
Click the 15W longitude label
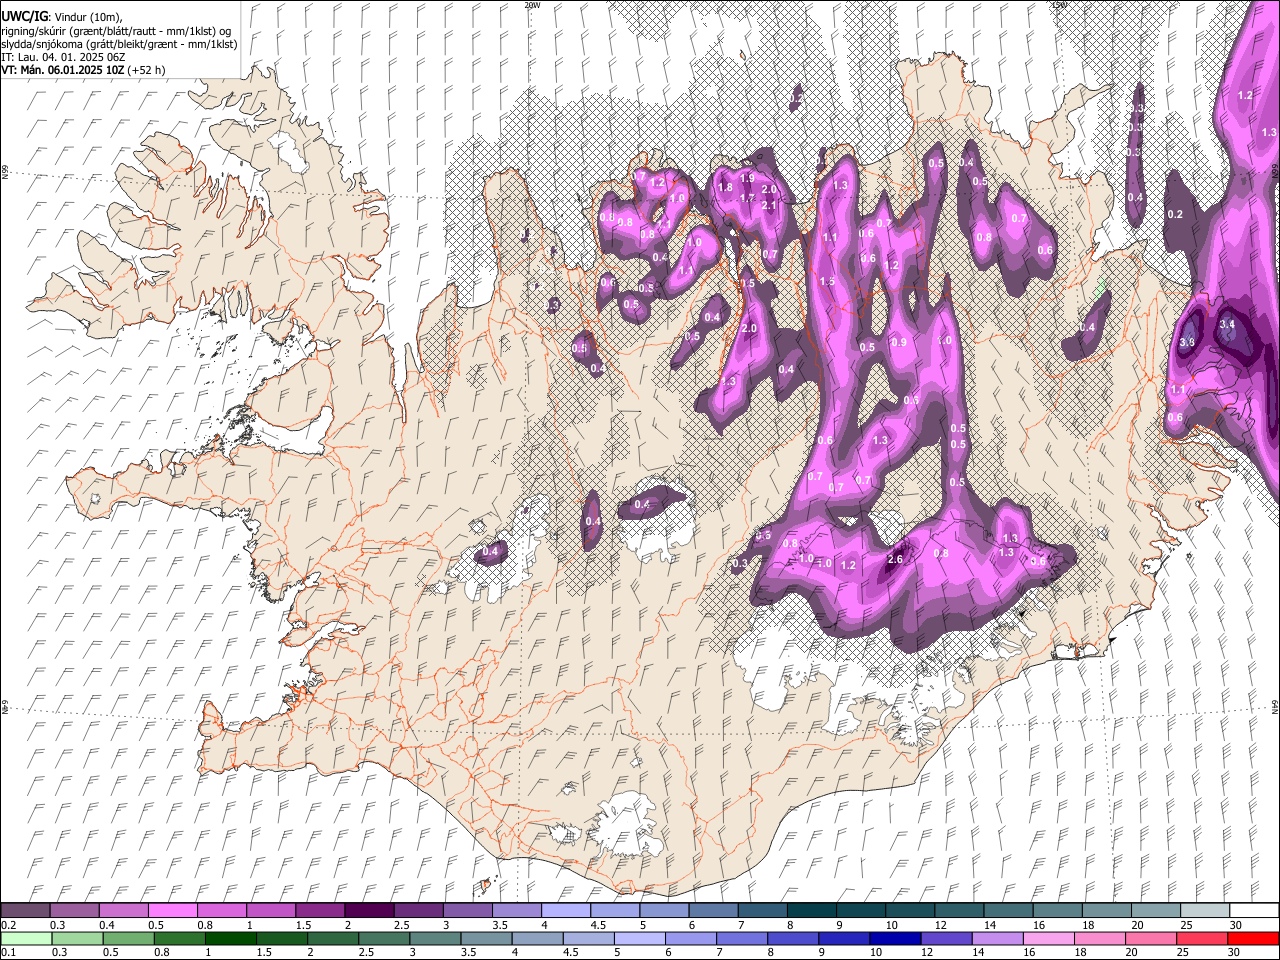1059,5
